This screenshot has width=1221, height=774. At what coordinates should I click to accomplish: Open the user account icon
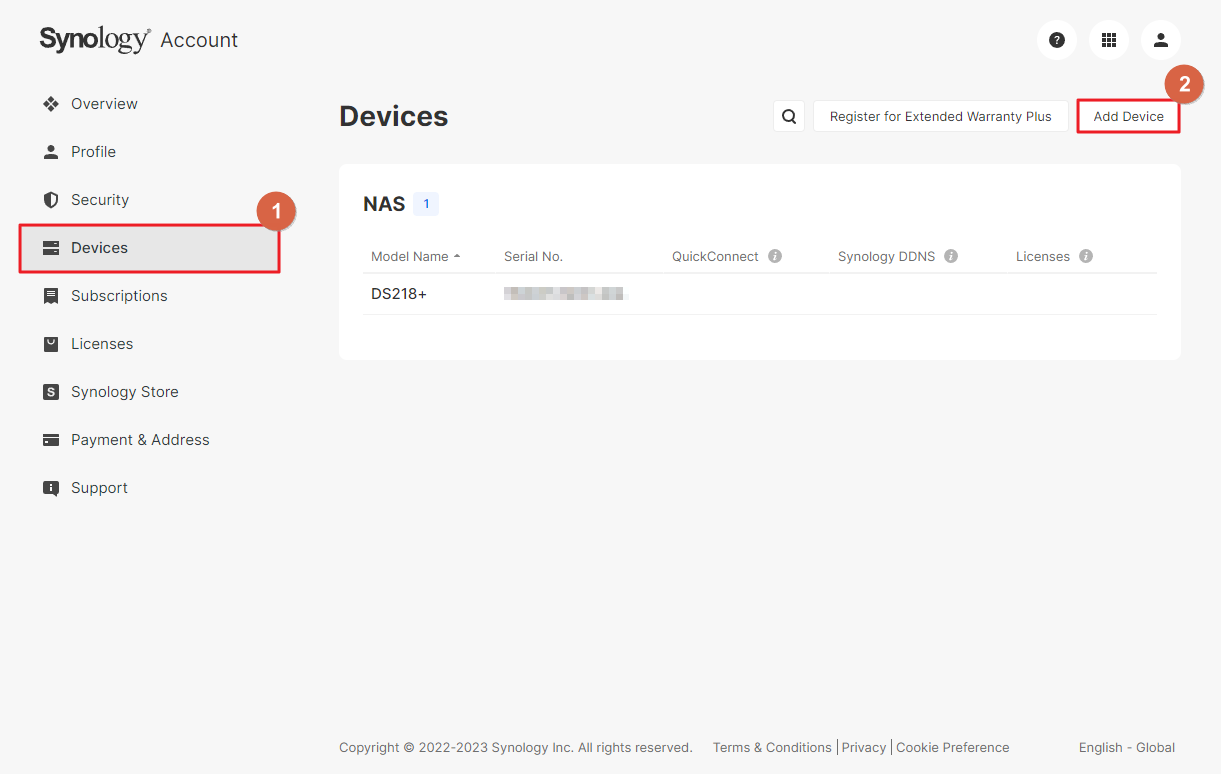point(1161,40)
